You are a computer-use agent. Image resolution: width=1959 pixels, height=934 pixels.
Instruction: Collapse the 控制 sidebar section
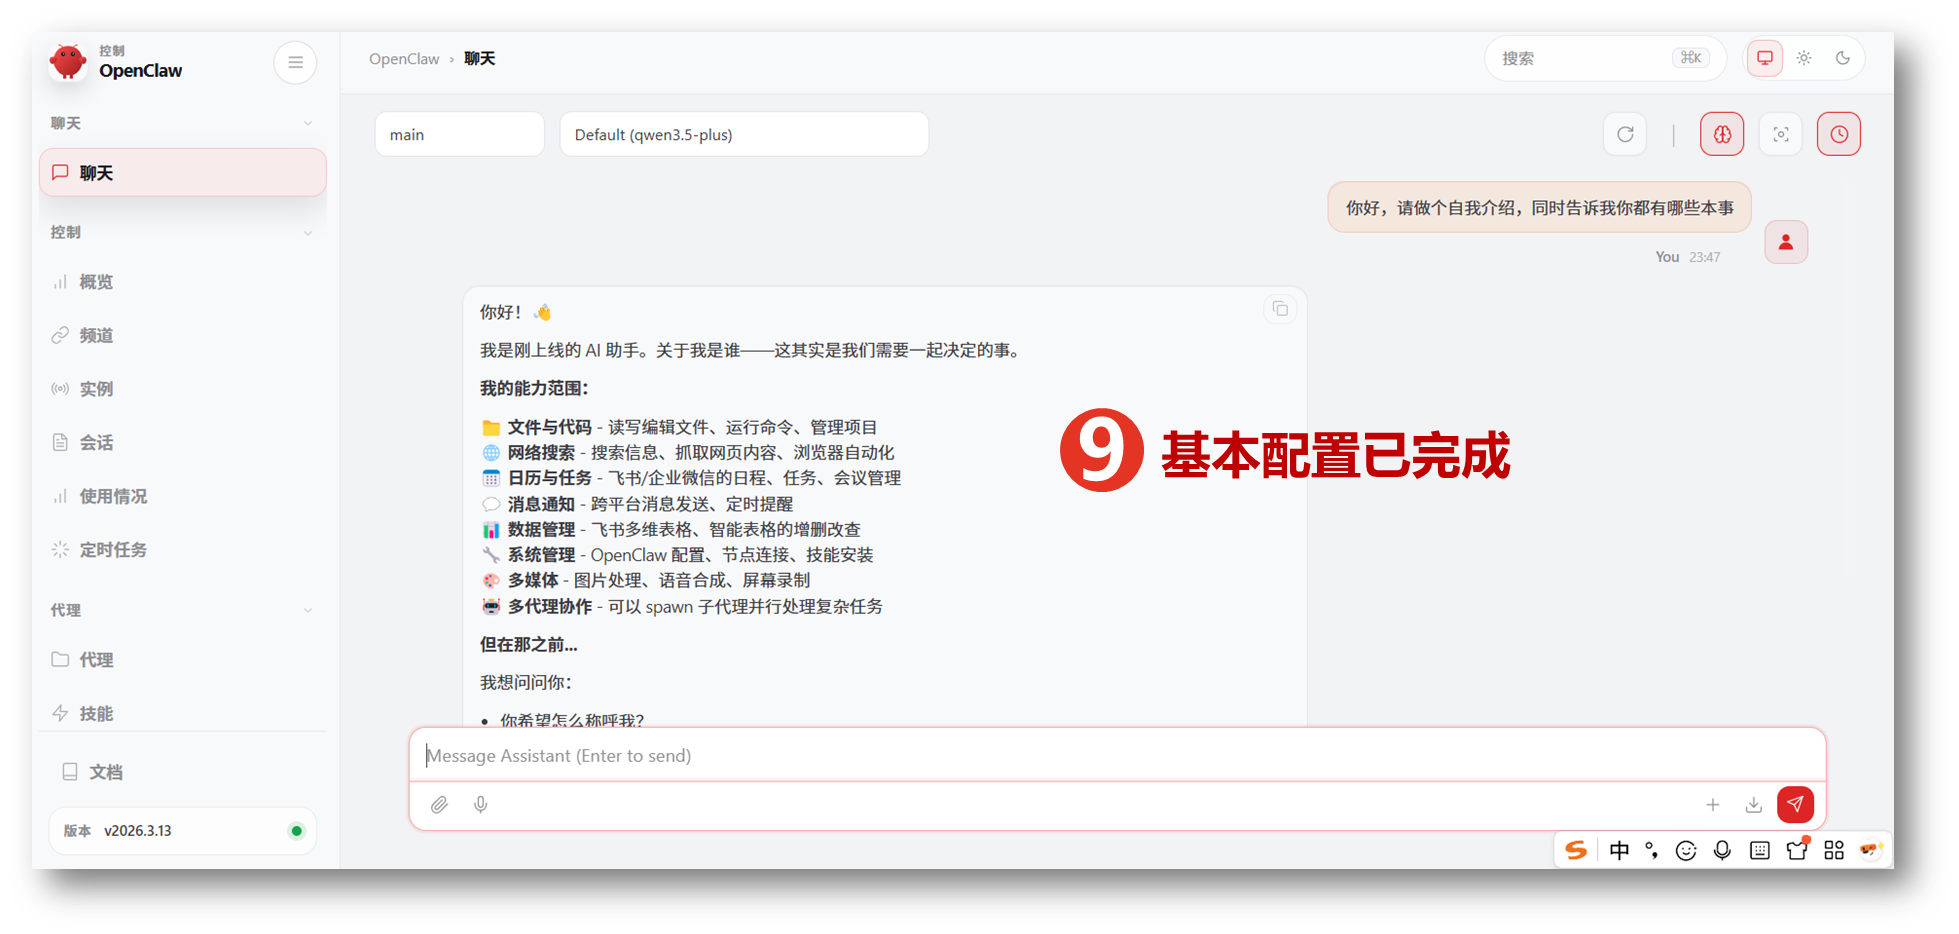tap(308, 232)
